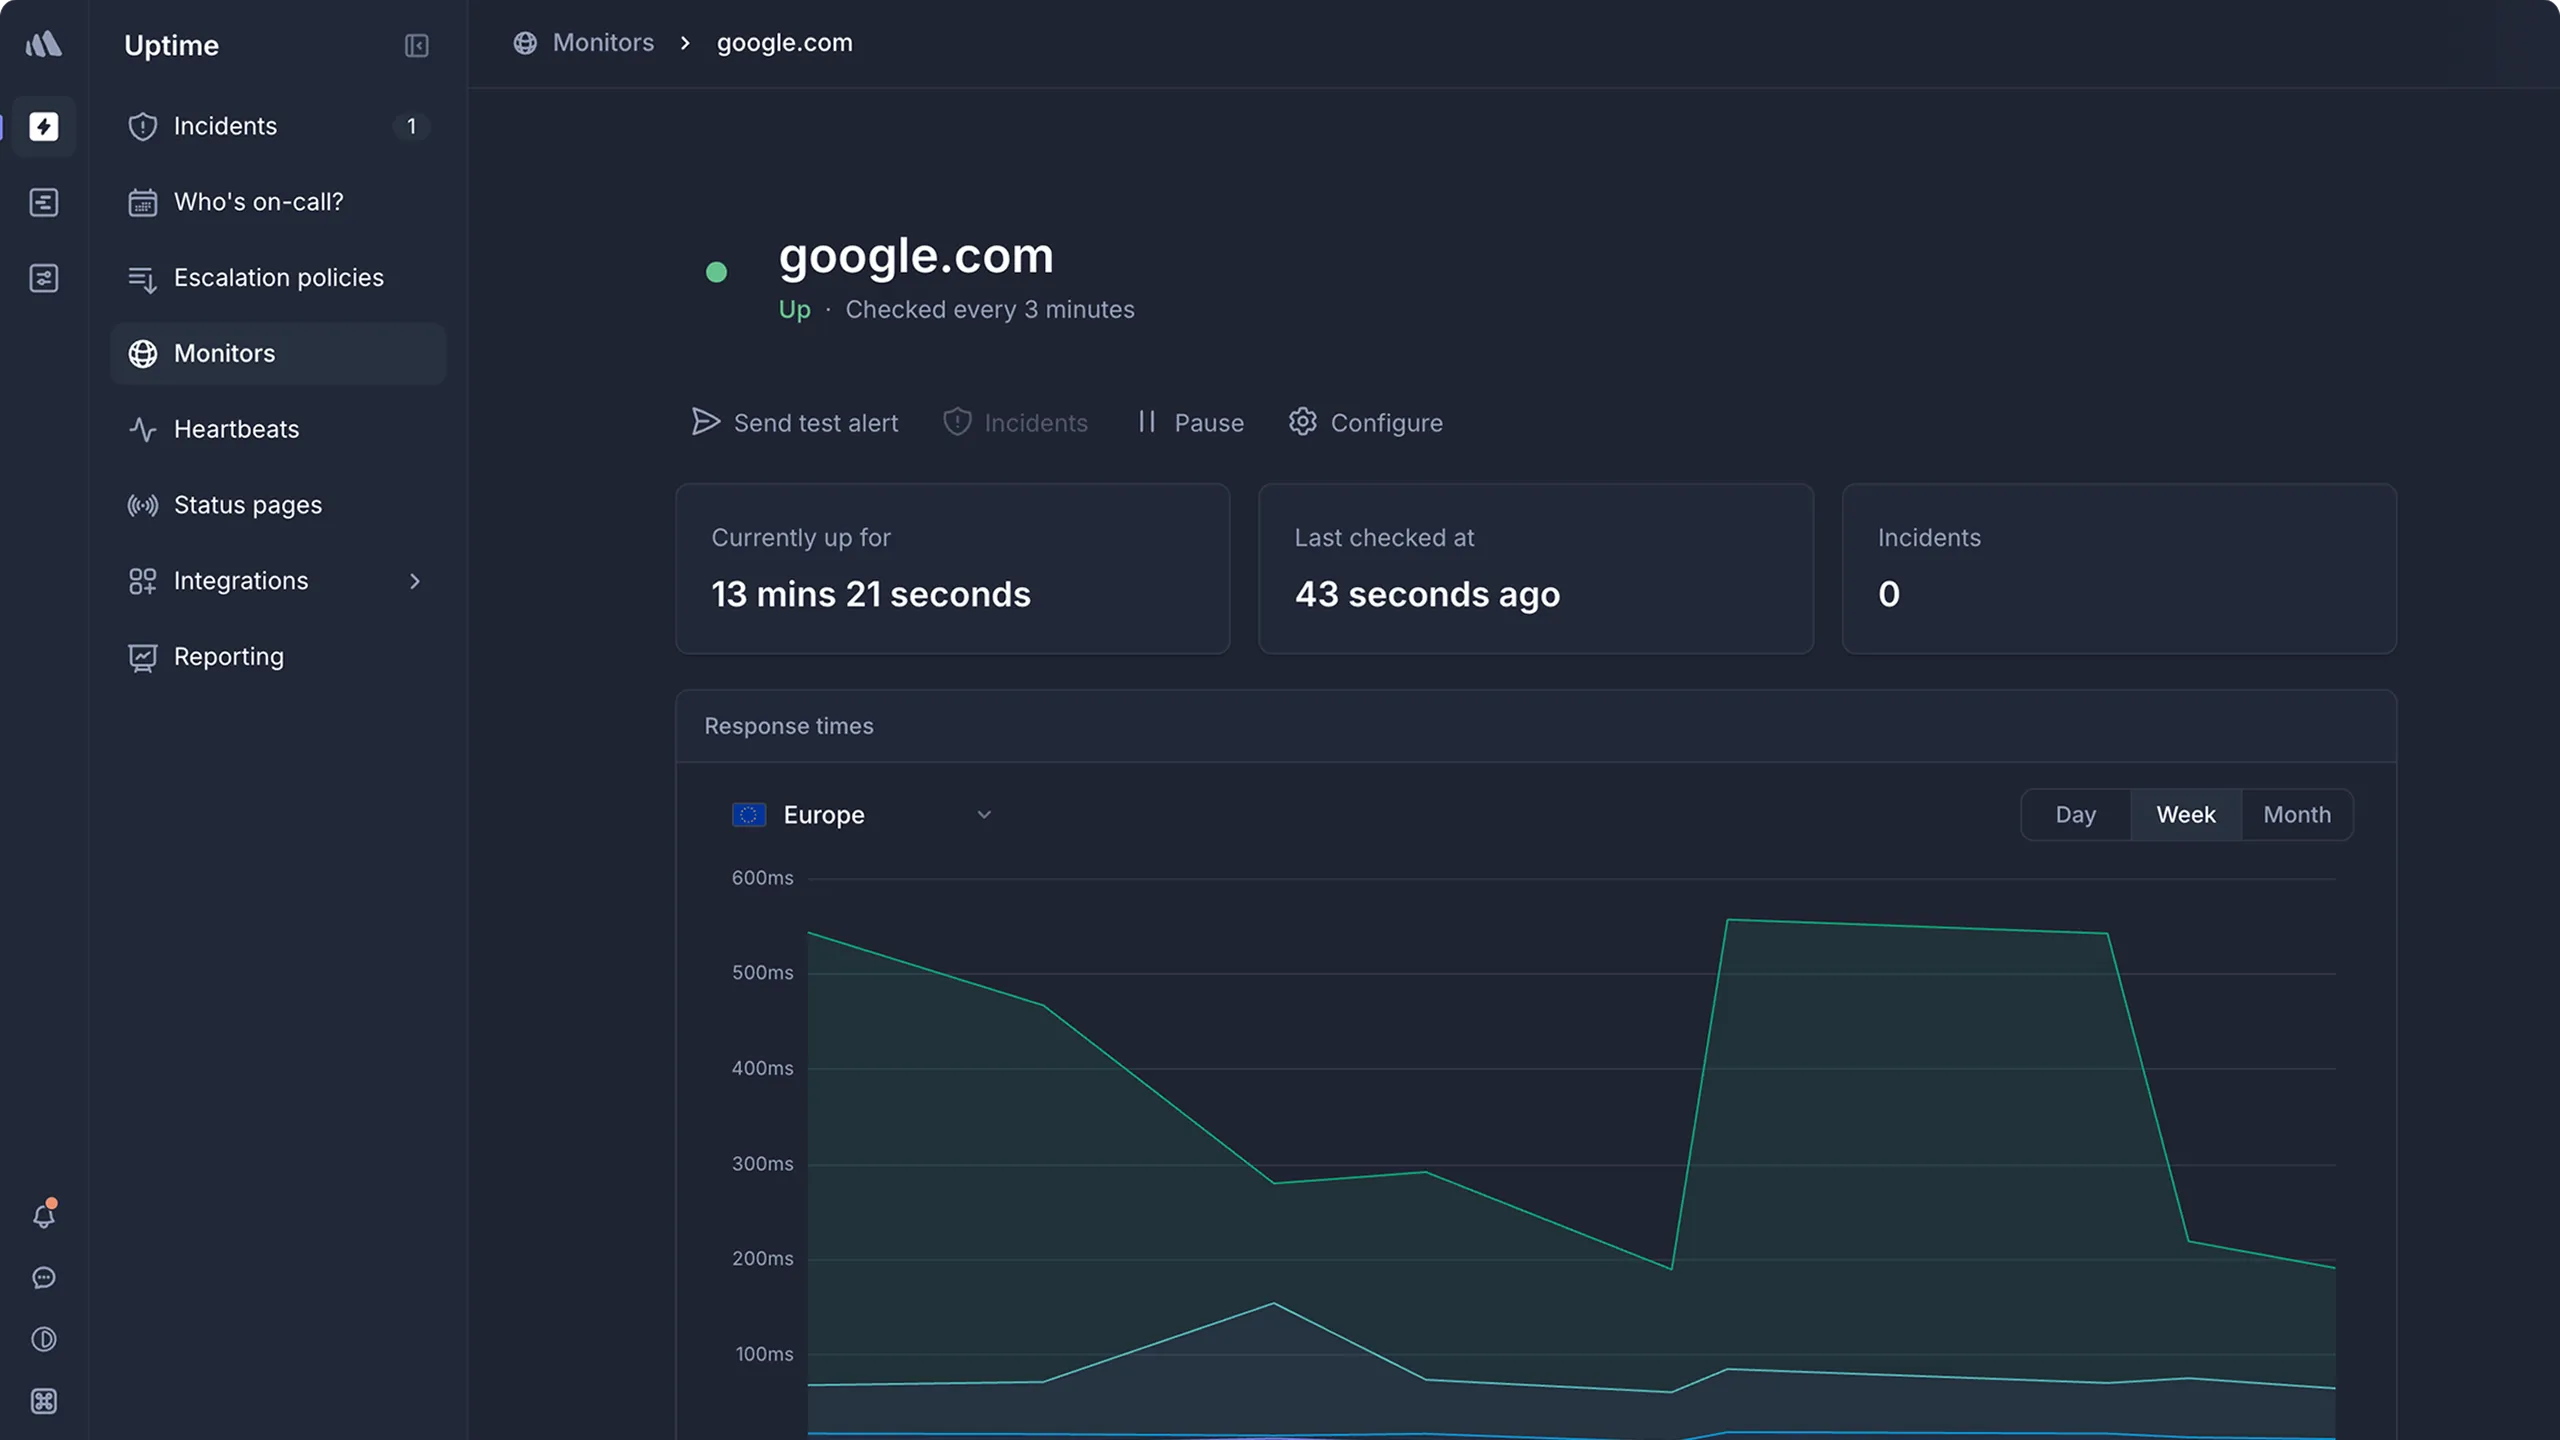Click the Status pages broadcast icon
The image size is (2560, 1440).
point(143,505)
